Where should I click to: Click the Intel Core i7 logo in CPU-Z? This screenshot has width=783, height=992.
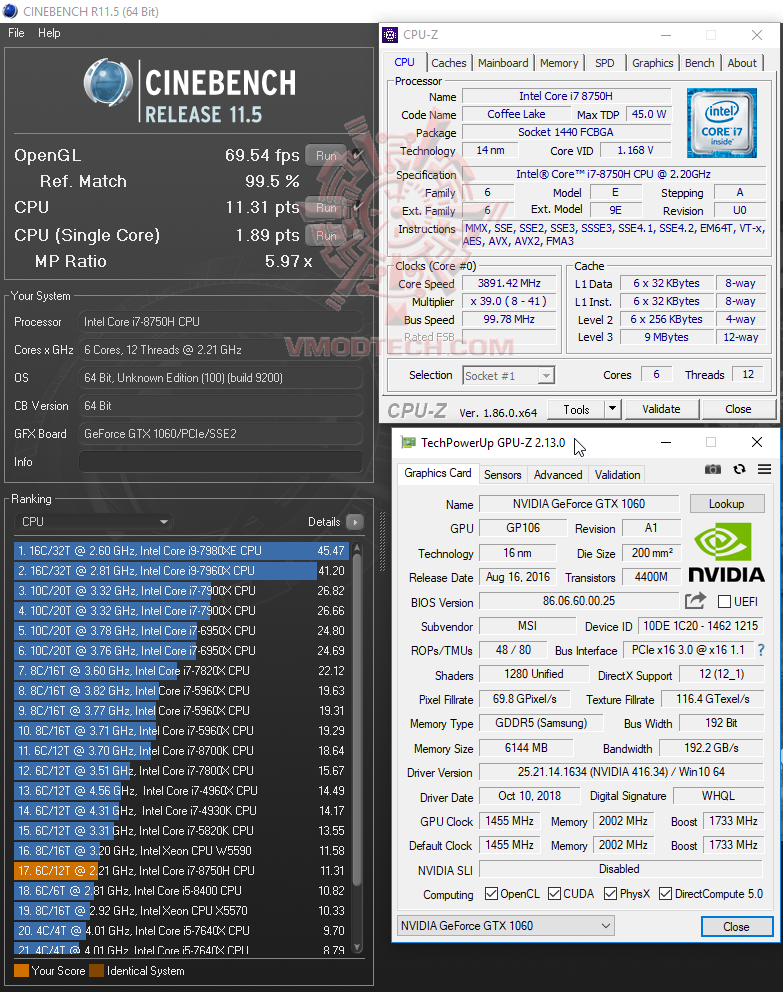pyautogui.click(x=722, y=123)
